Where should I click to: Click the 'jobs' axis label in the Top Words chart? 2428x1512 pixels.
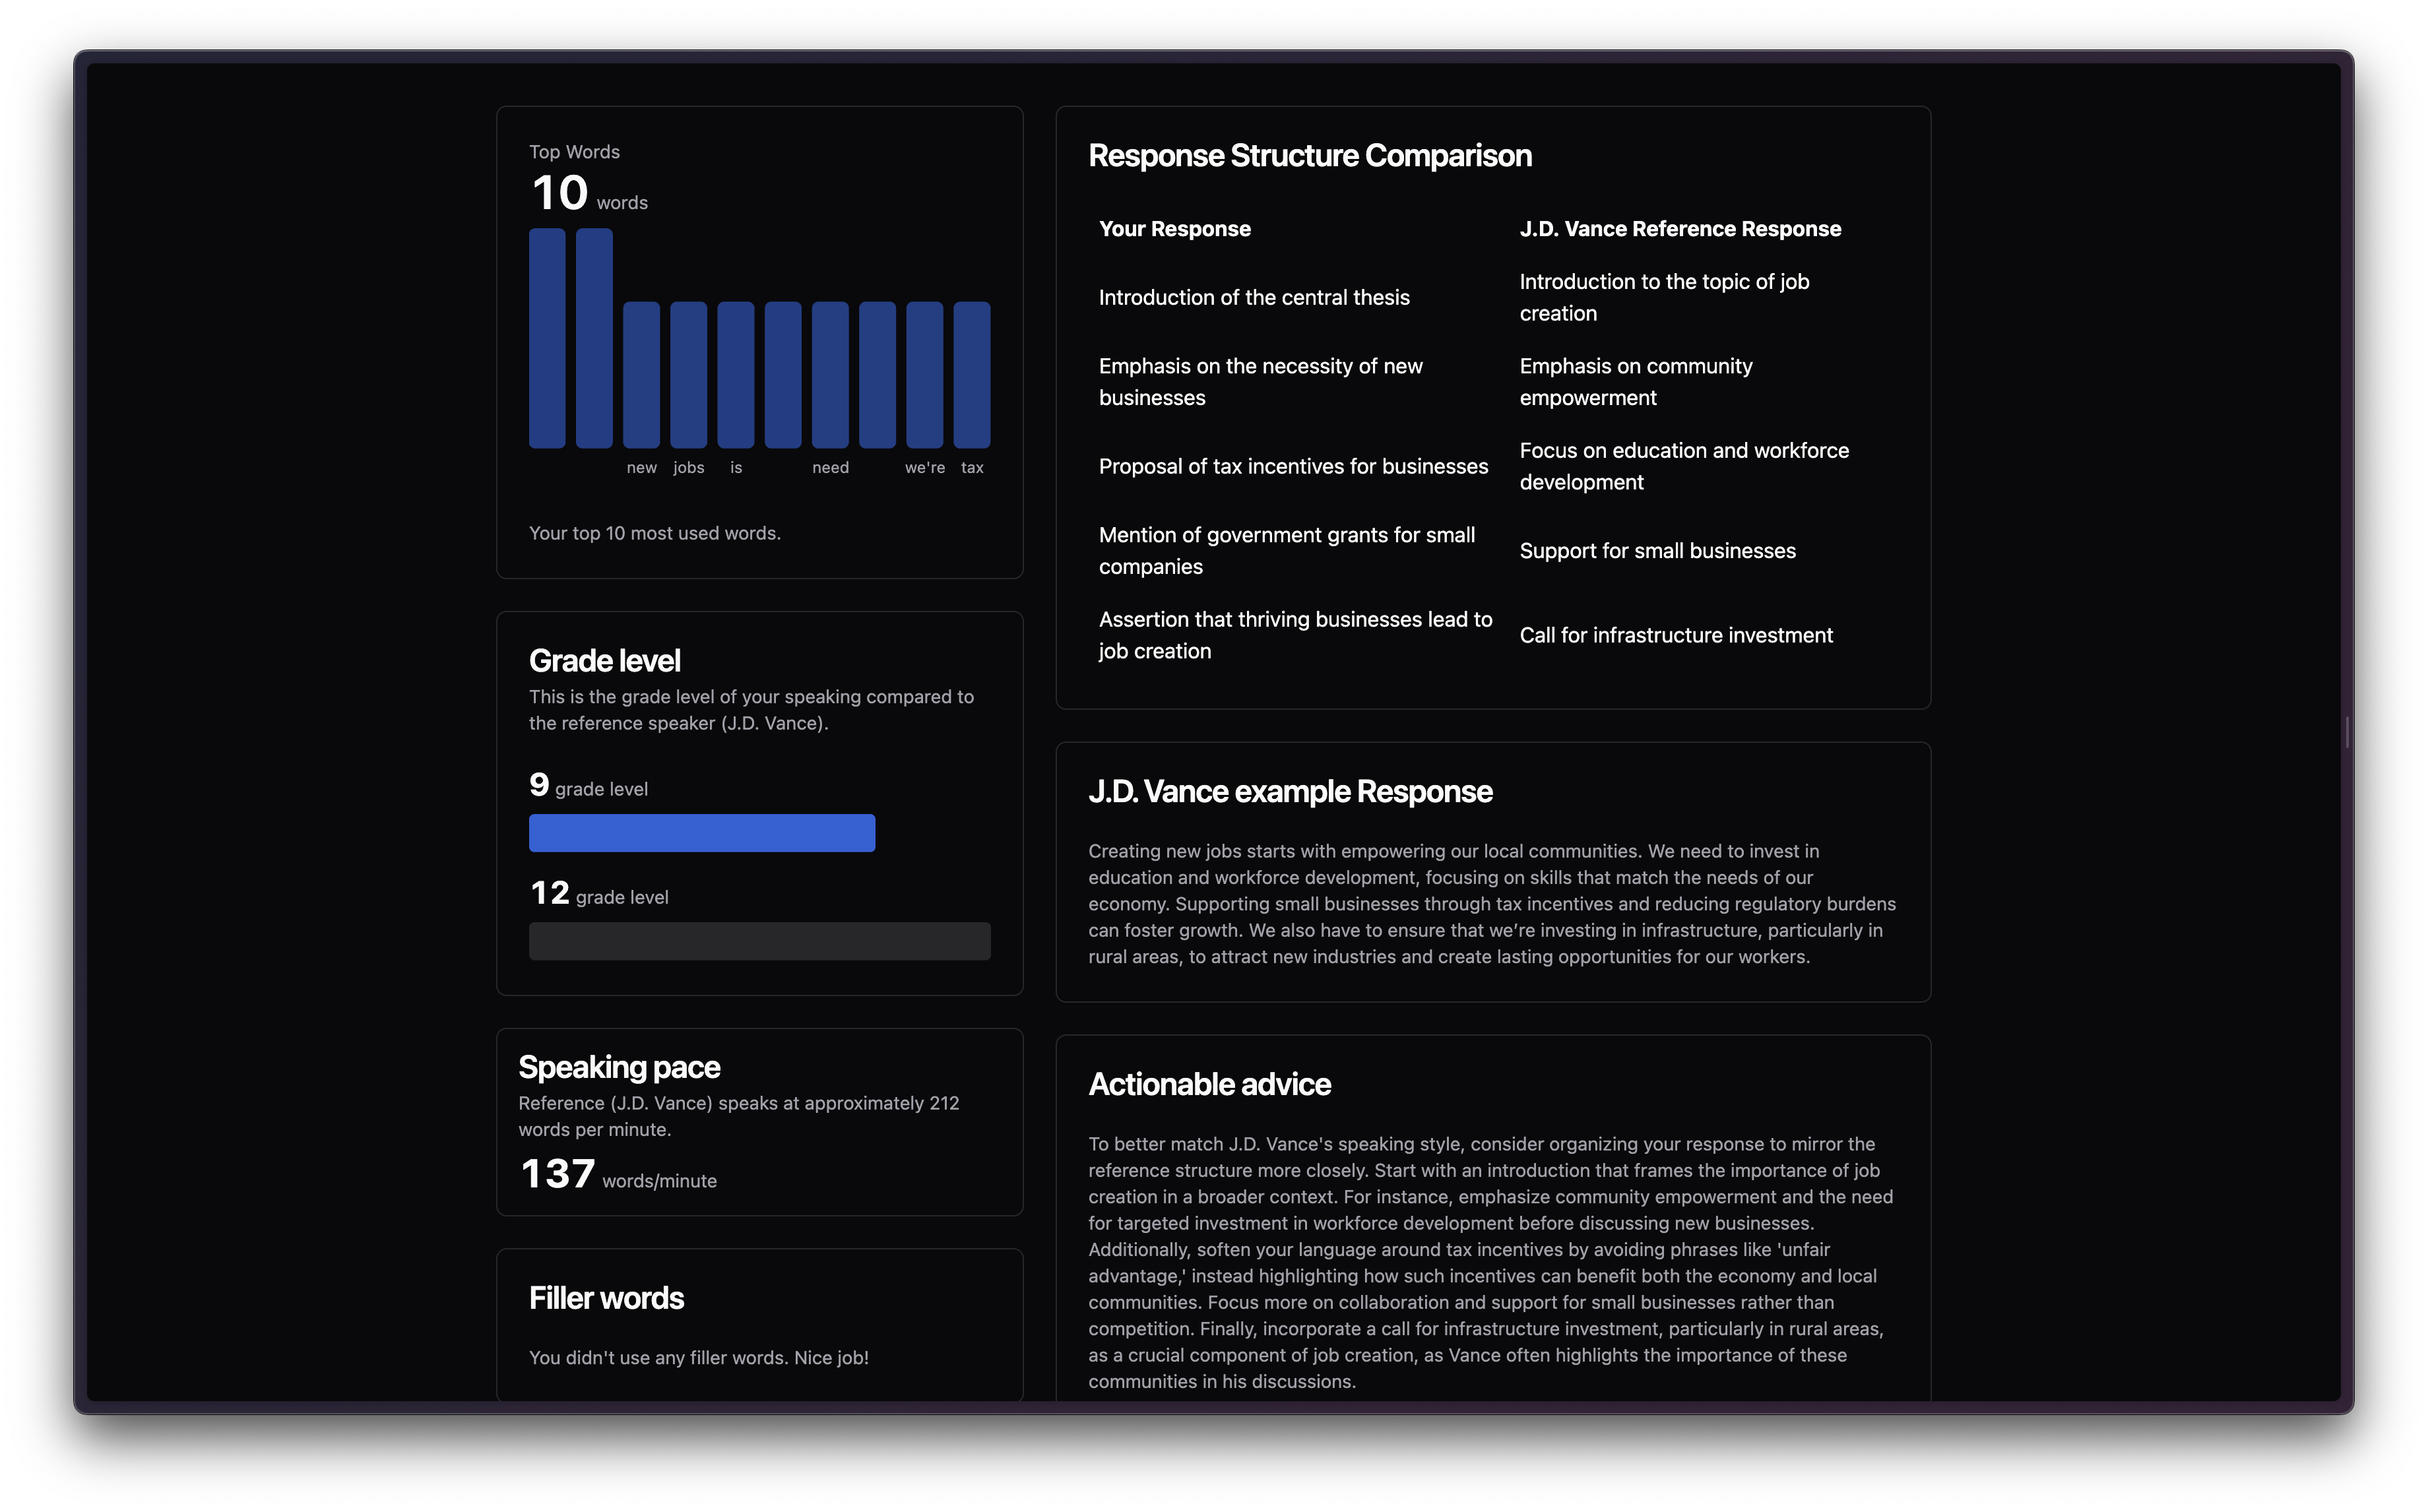tap(688, 467)
